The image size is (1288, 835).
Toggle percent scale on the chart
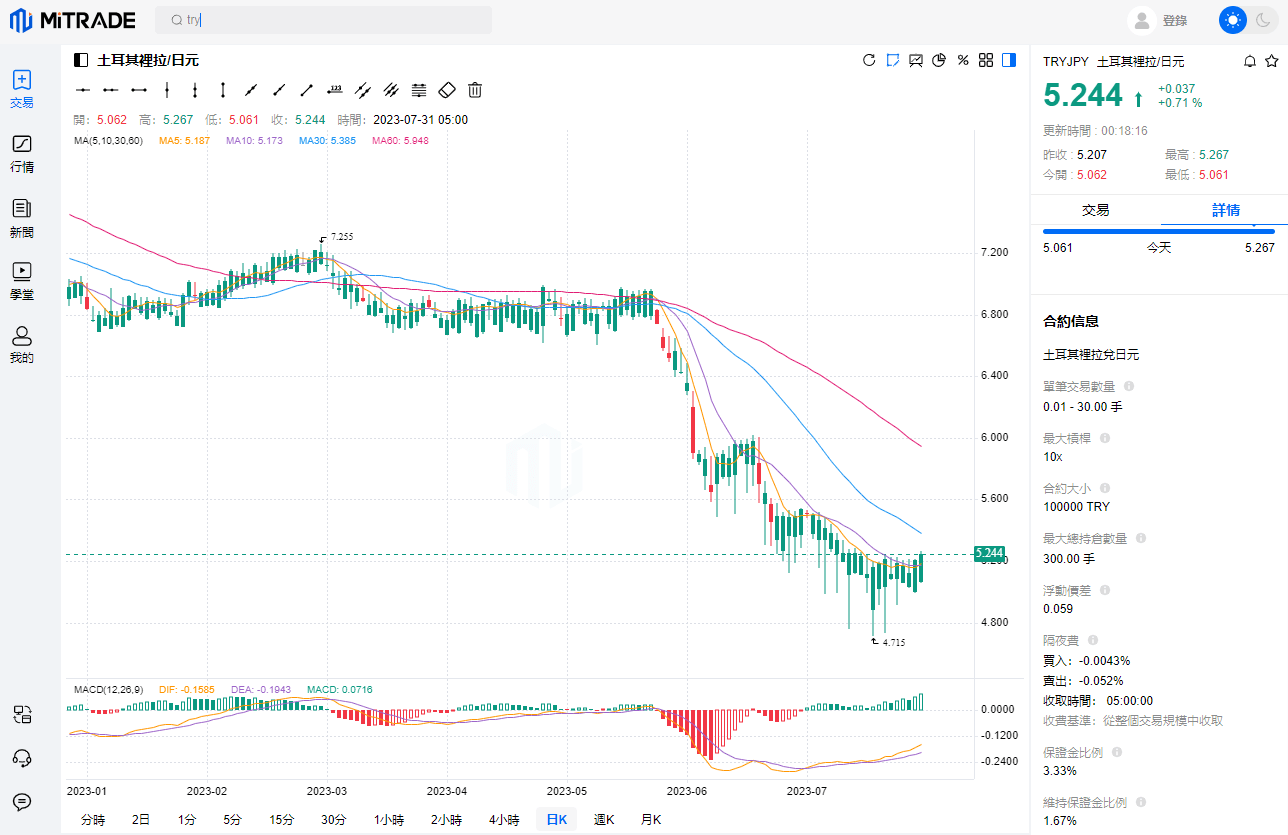click(963, 60)
